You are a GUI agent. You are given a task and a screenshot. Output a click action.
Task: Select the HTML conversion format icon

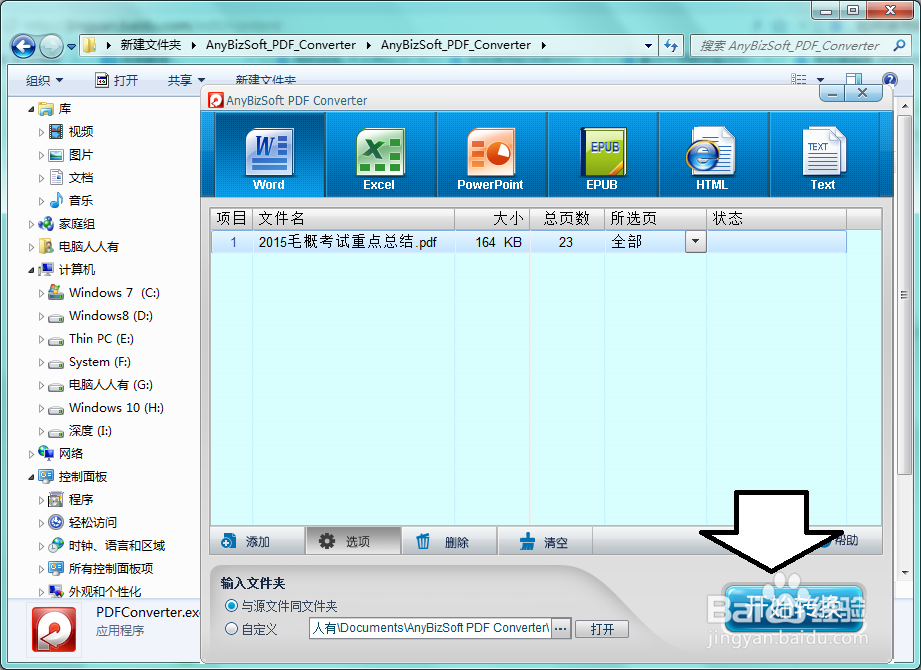[x=713, y=154]
